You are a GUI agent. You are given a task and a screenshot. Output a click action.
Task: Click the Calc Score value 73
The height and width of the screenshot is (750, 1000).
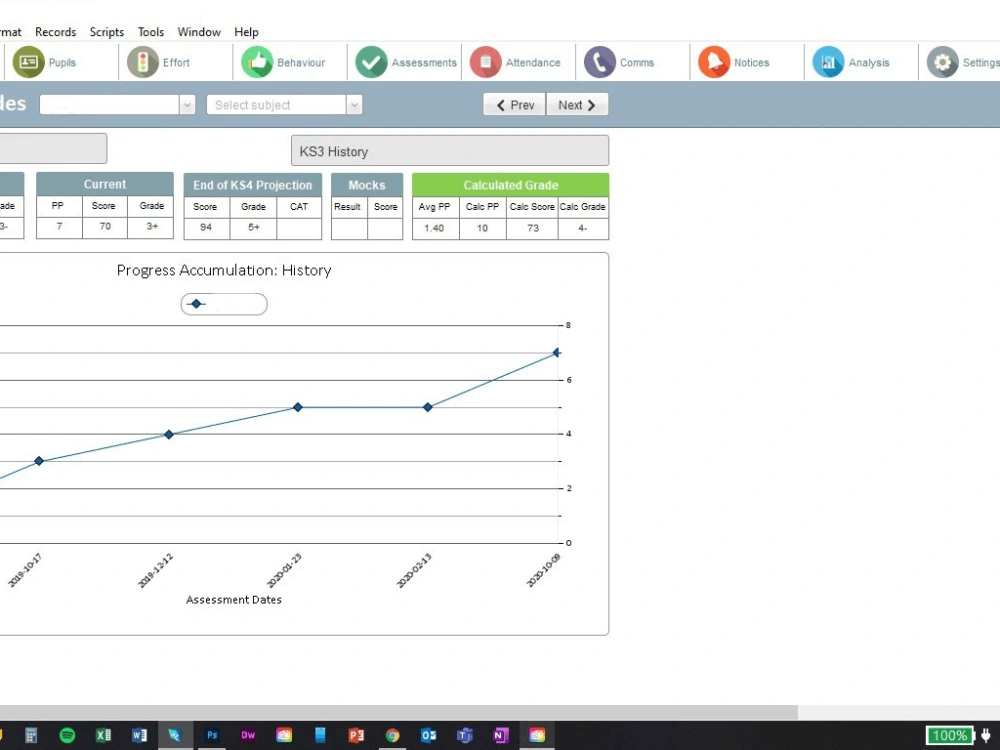533,228
